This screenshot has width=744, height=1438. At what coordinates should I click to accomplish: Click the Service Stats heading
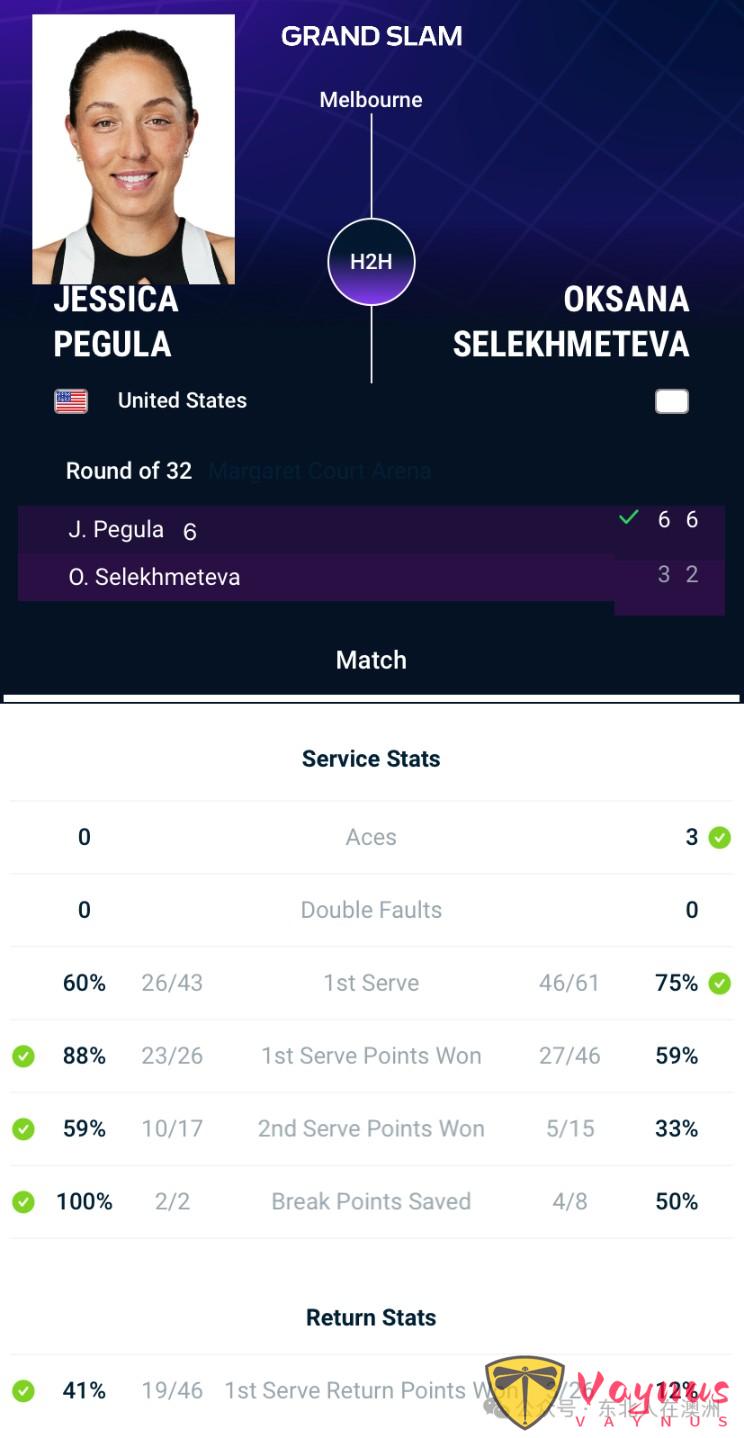[371, 759]
